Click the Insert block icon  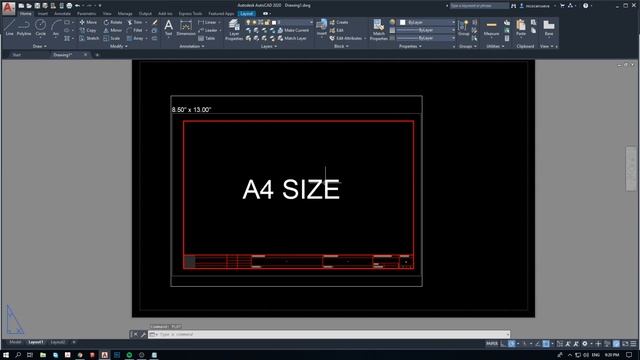pos(322,27)
